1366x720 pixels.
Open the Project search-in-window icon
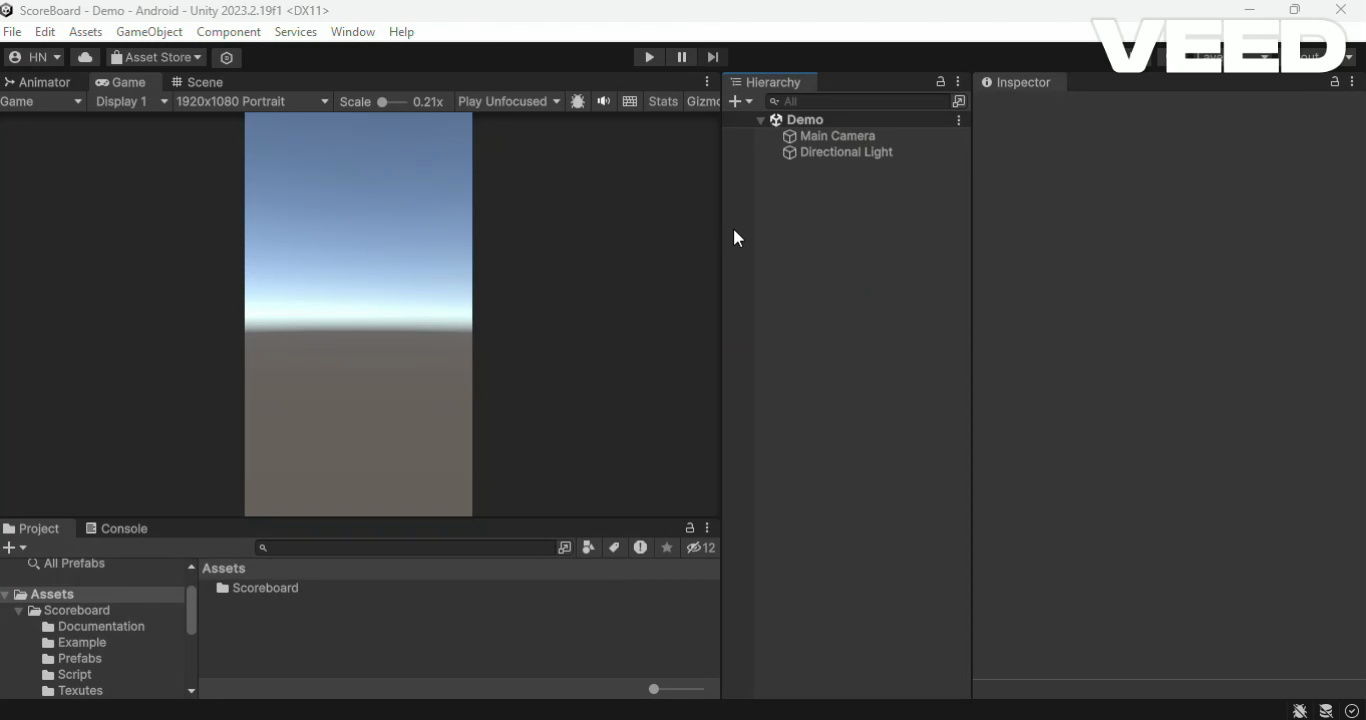coord(565,547)
